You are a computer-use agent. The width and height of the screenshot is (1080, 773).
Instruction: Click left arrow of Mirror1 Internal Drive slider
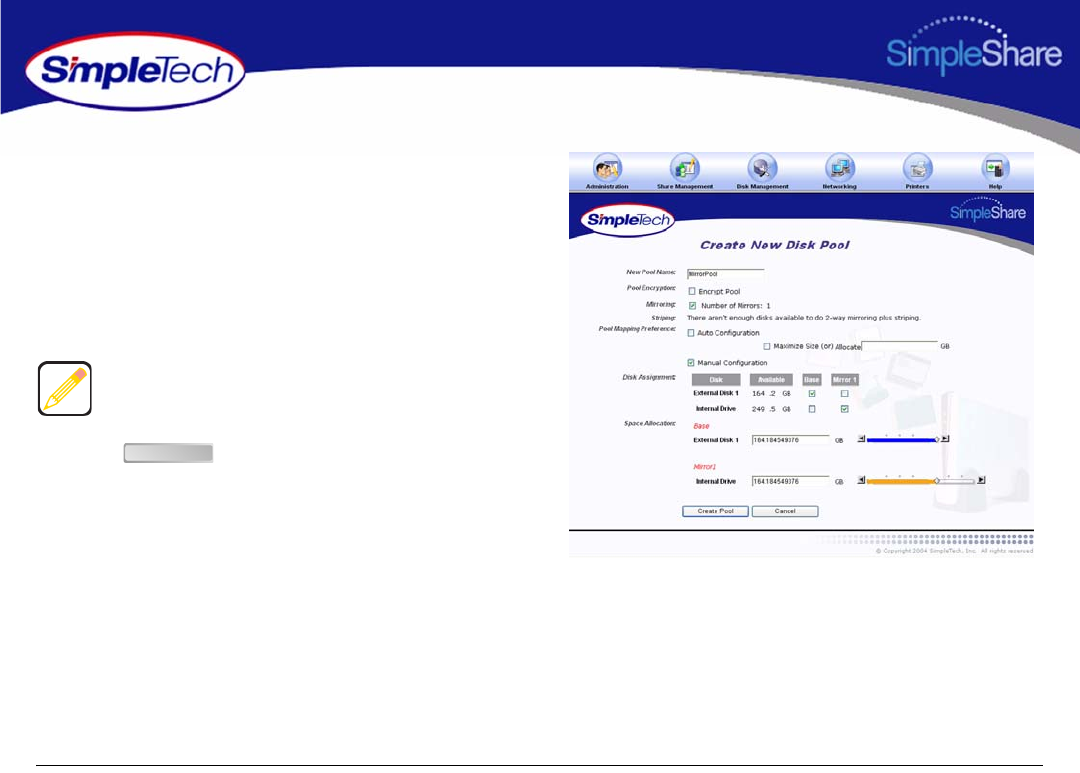(x=861, y=480)
